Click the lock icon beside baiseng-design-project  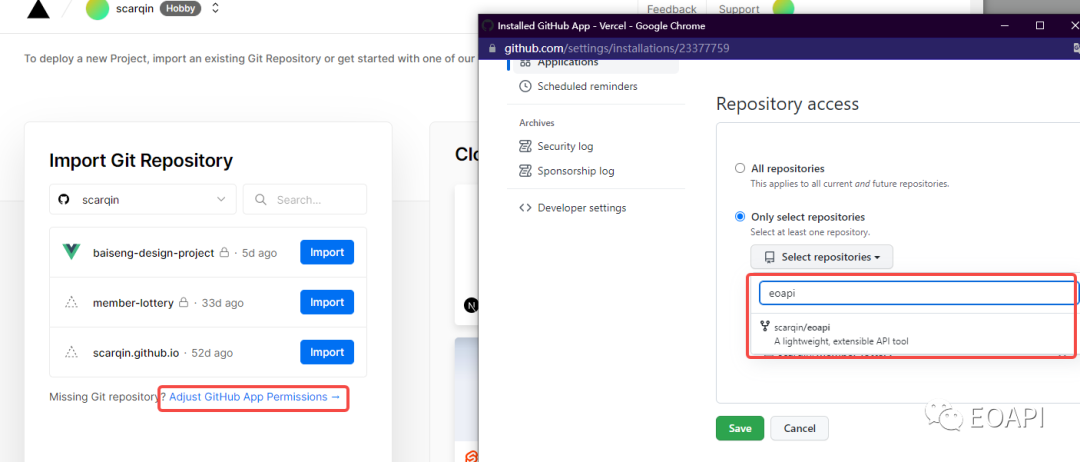pos(224,253)
